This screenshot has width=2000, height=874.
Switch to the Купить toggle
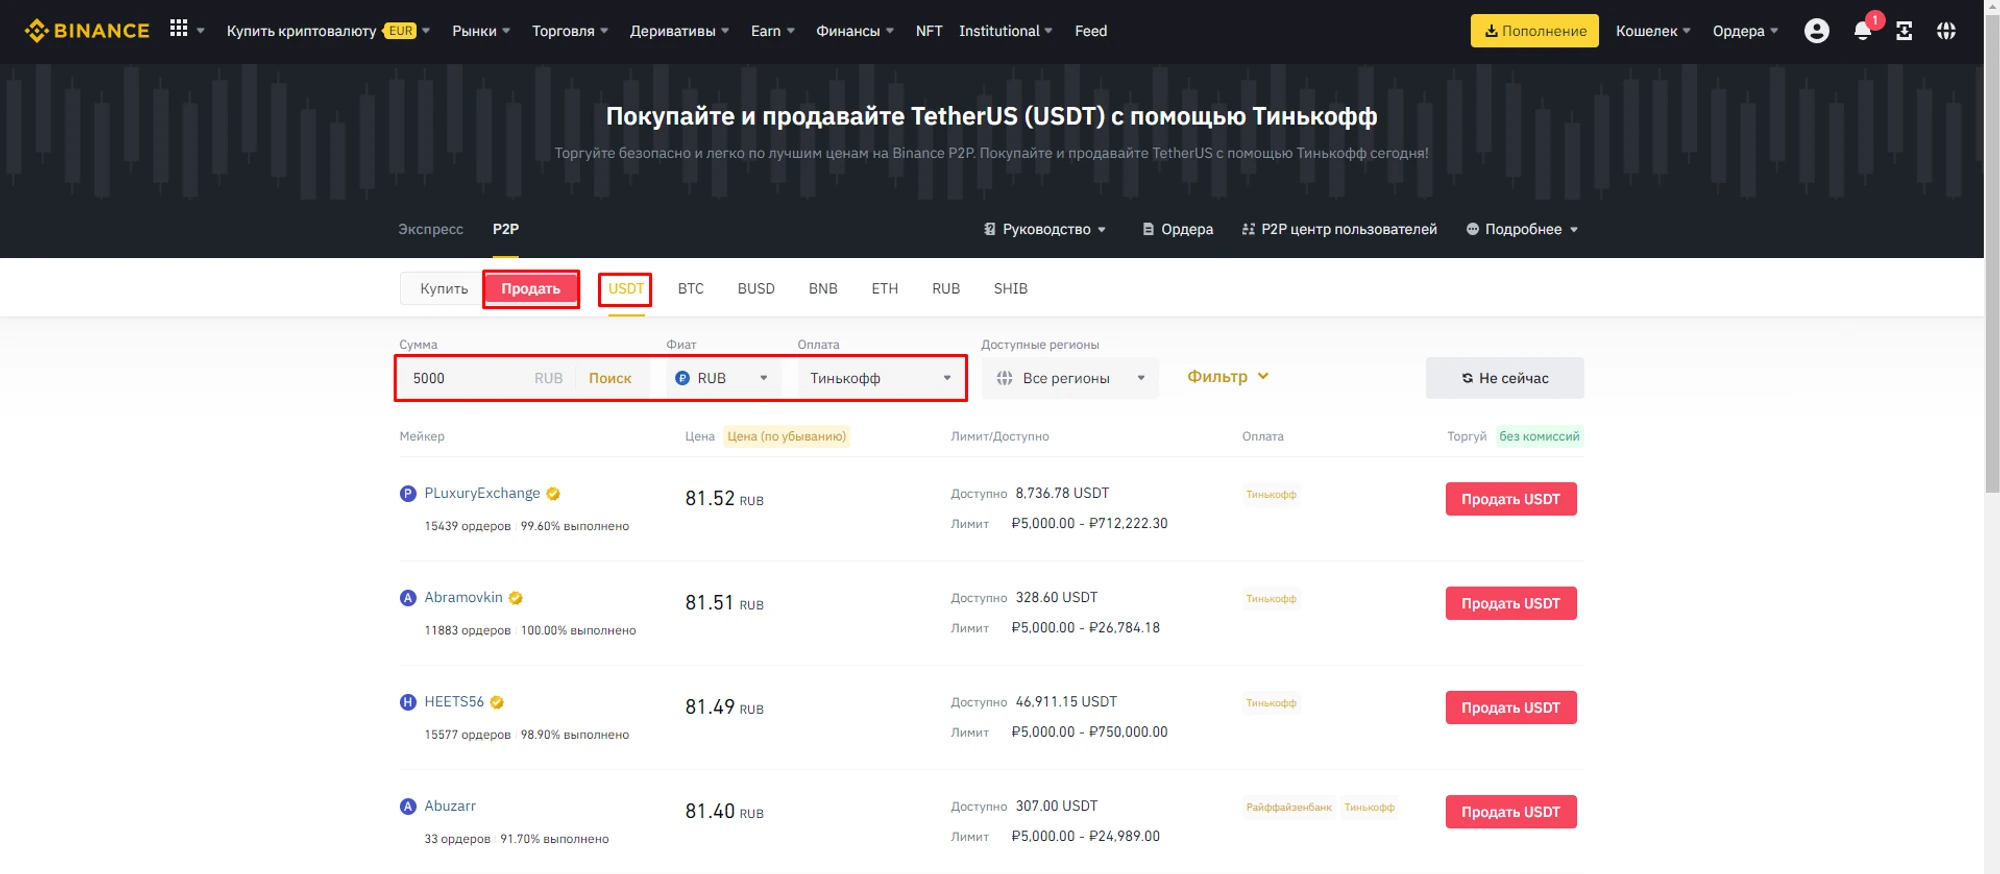[443, 289]
